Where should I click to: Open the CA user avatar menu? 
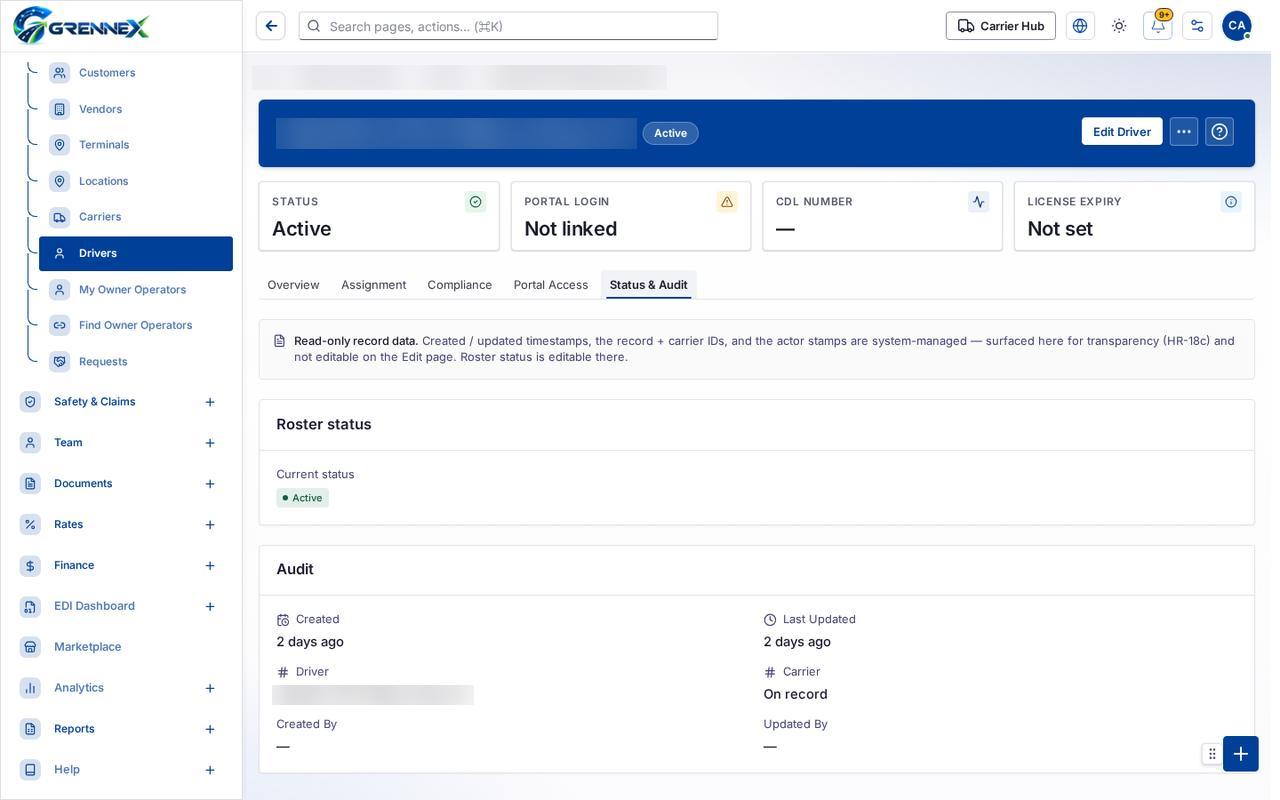pyautogui.click(x=1237, y=26)
